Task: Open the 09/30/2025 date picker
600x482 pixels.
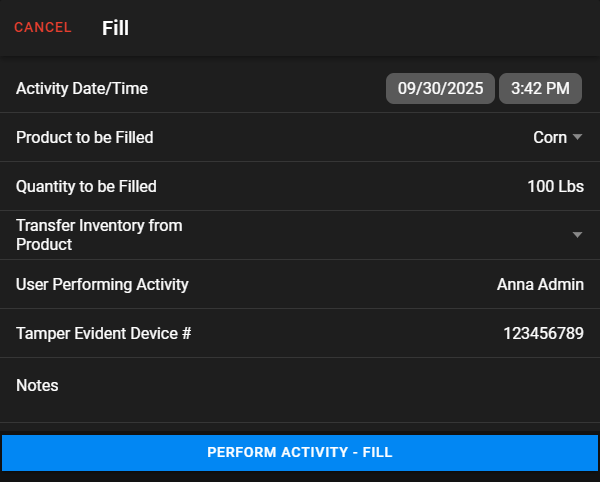Action: pos(440,88)
